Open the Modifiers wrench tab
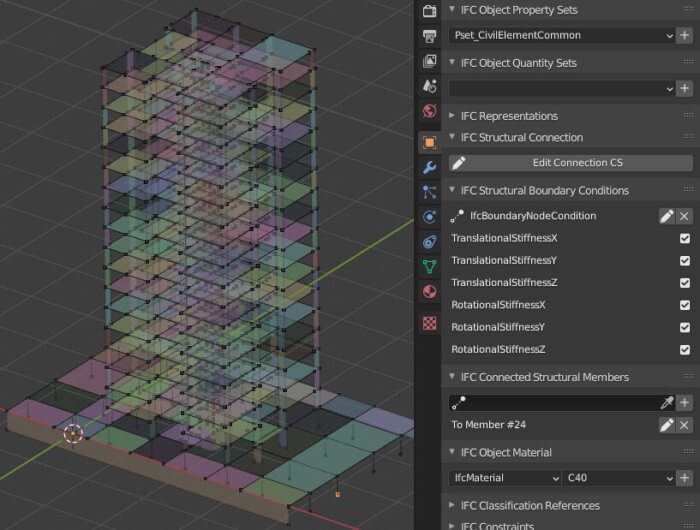Screen dimensions: 700x530 429,167
